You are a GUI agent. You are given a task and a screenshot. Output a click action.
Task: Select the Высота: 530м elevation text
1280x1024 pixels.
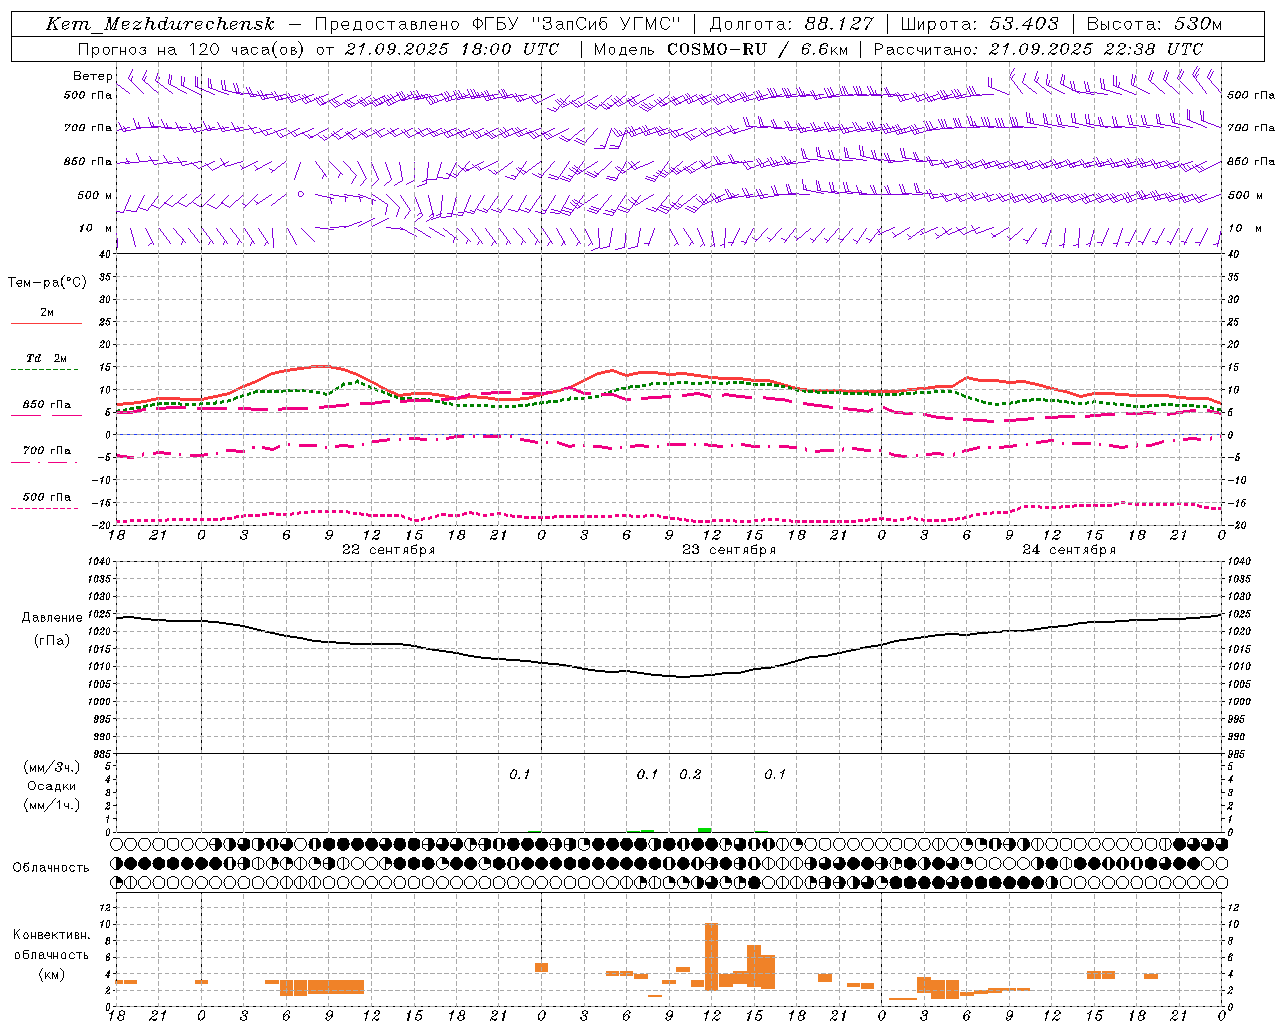click(1154, 24)
